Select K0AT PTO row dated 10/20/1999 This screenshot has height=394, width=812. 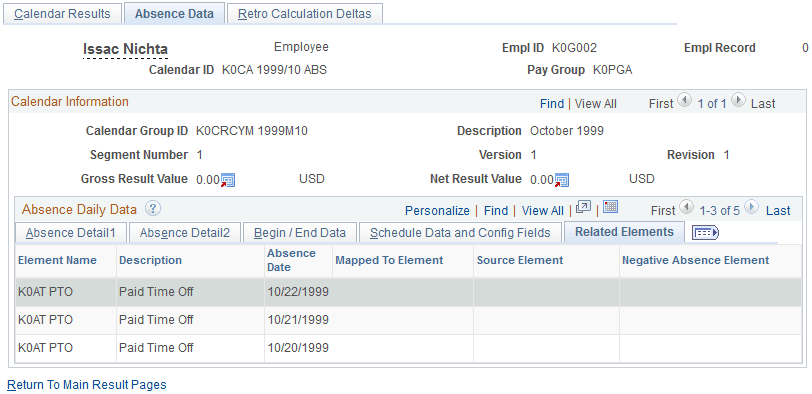[408, 348]
